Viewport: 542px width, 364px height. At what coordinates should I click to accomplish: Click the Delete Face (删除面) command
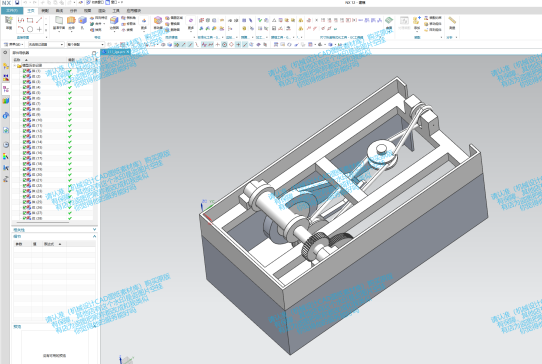click(172, 30)
